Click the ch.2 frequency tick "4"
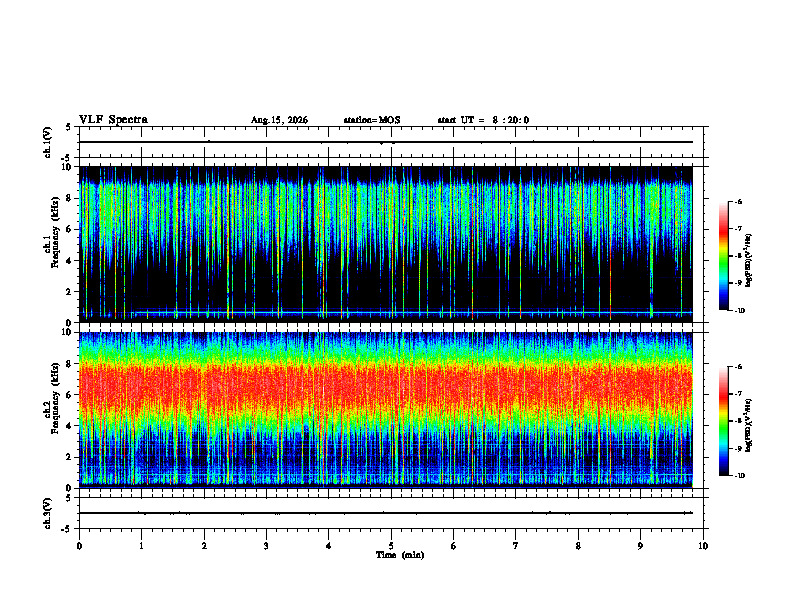 click(x=70, y=426)
